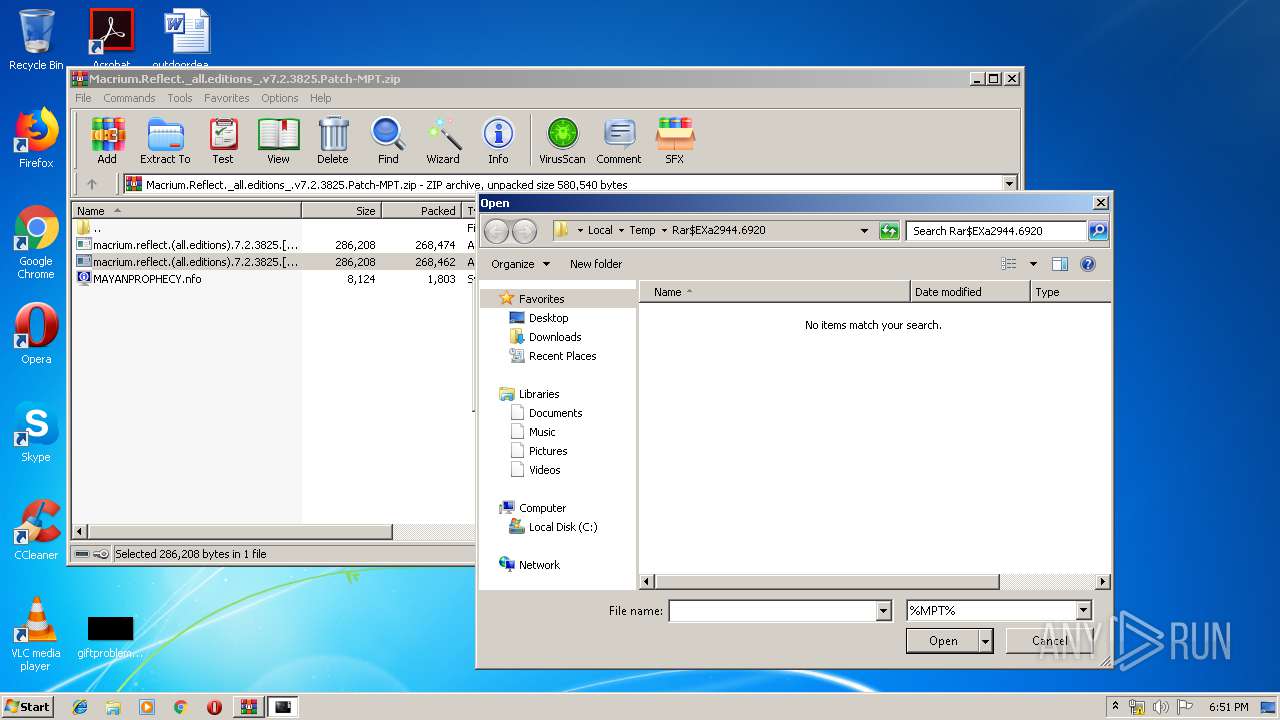Open the view options dropdown arrow

[x=1033, y=264]
